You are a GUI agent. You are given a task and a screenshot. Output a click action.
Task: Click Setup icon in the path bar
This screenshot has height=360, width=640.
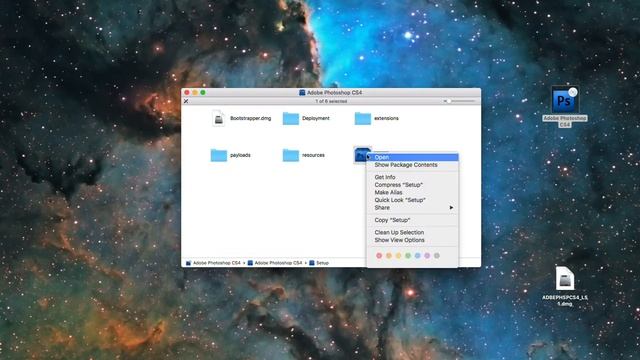tap(312, 263)
